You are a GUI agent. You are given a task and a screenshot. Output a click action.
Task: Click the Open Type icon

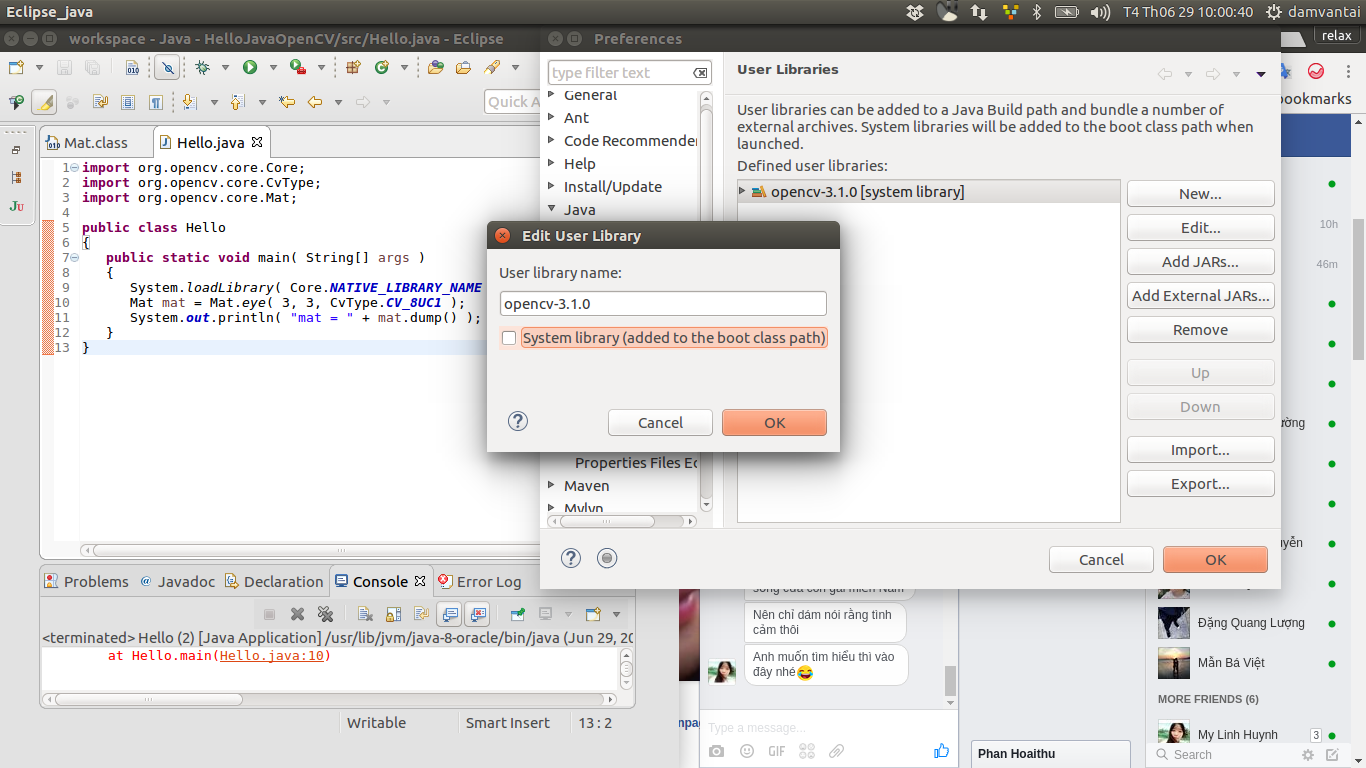coord(435,67)
